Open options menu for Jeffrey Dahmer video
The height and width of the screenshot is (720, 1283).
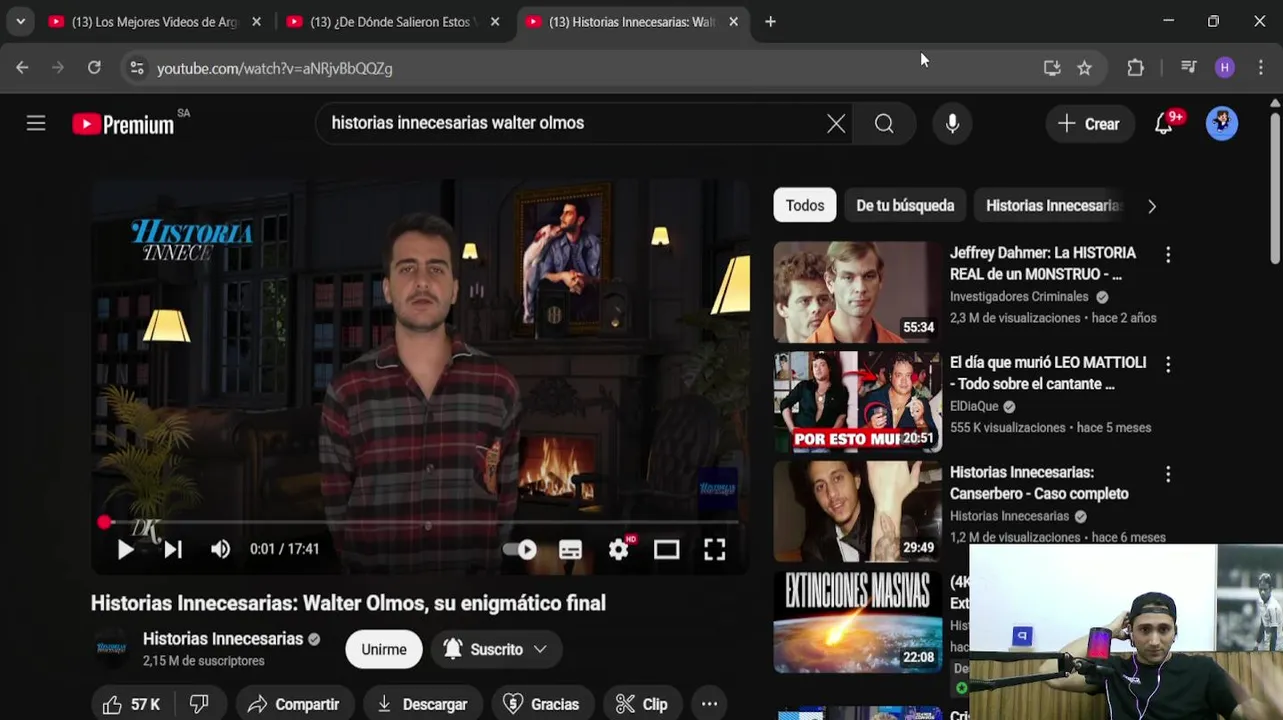click(x=1167, y=254)
